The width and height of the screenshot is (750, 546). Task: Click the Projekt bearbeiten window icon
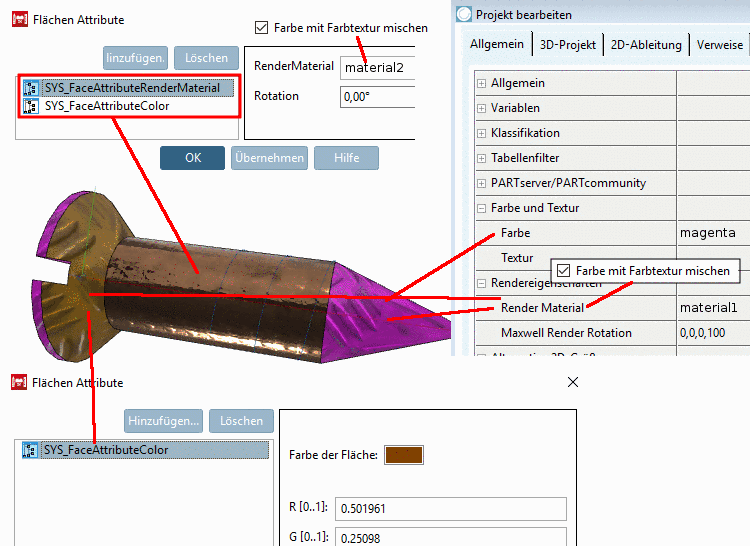coord(463,14)
